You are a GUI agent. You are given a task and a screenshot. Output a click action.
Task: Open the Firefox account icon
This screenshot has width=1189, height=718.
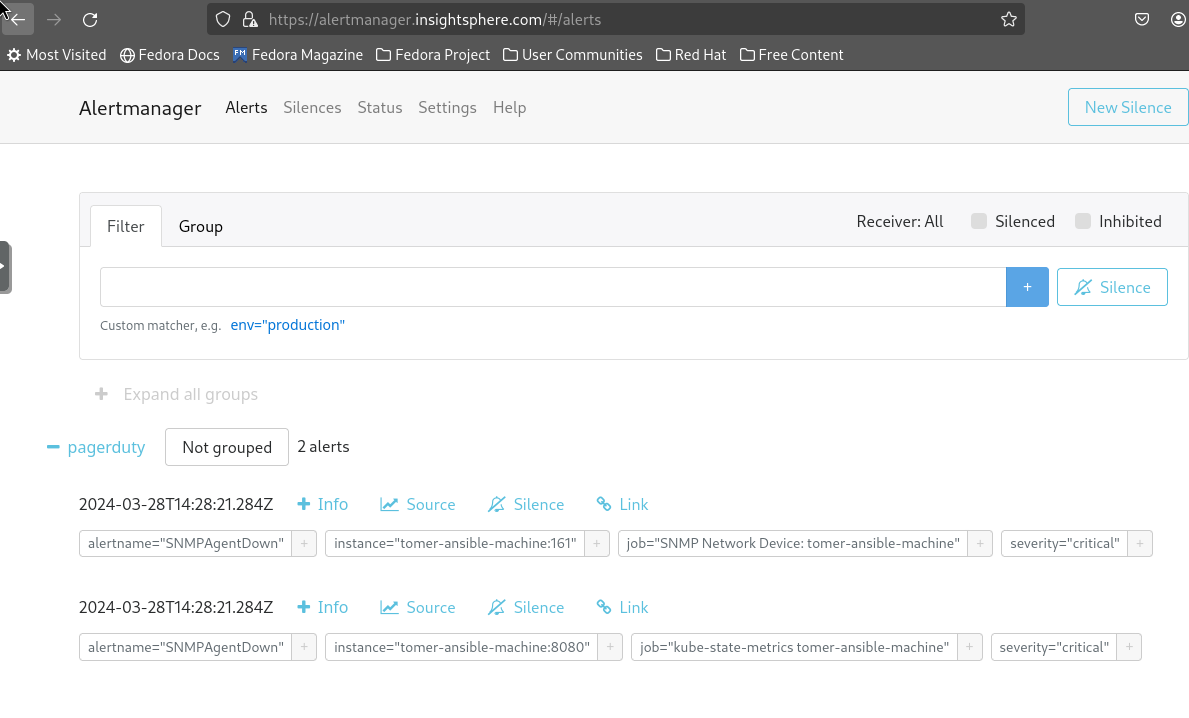tap(1178, 20)
